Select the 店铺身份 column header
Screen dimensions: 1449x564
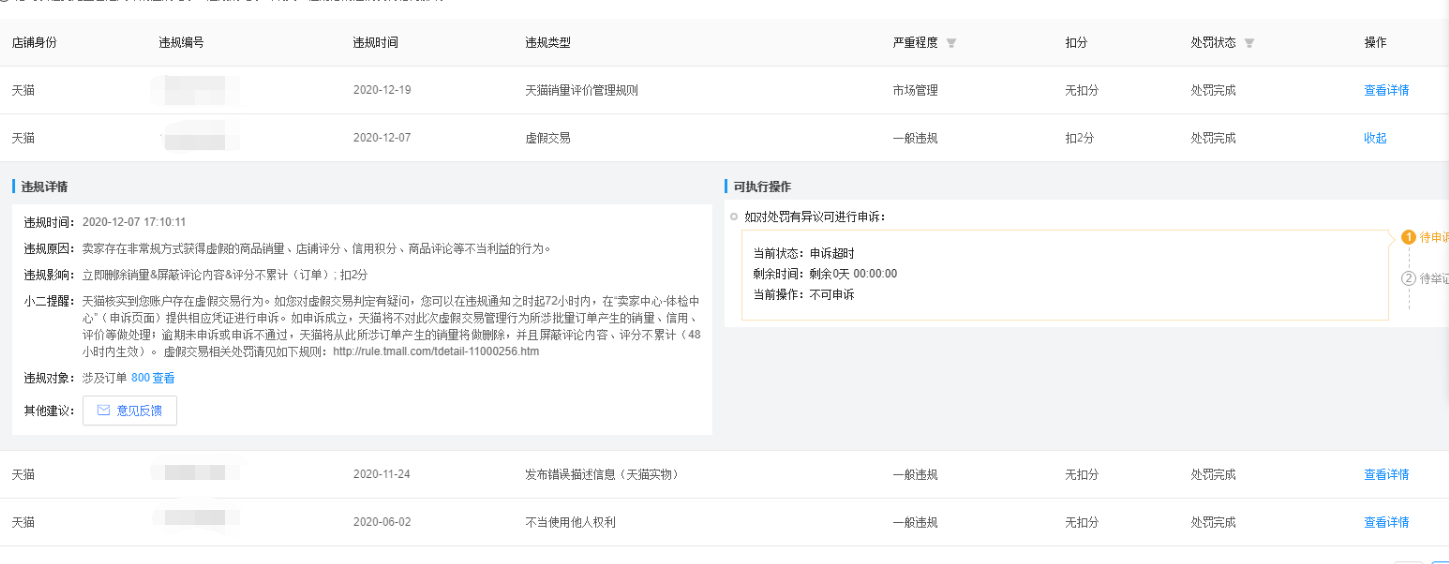coord(35,43)
